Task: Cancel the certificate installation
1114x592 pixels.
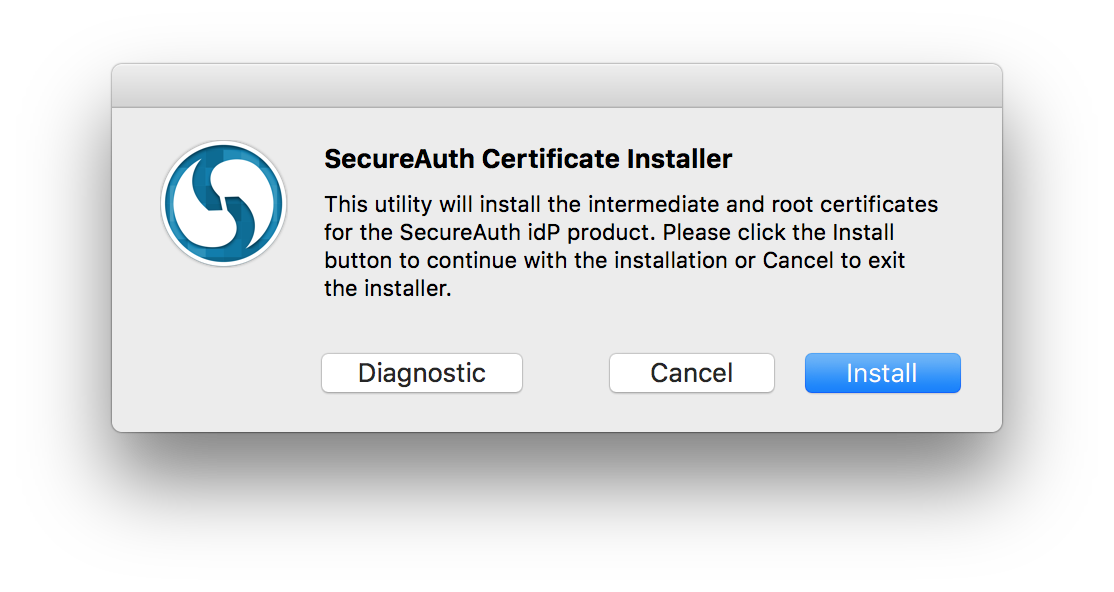Action: tap(691, 373)
